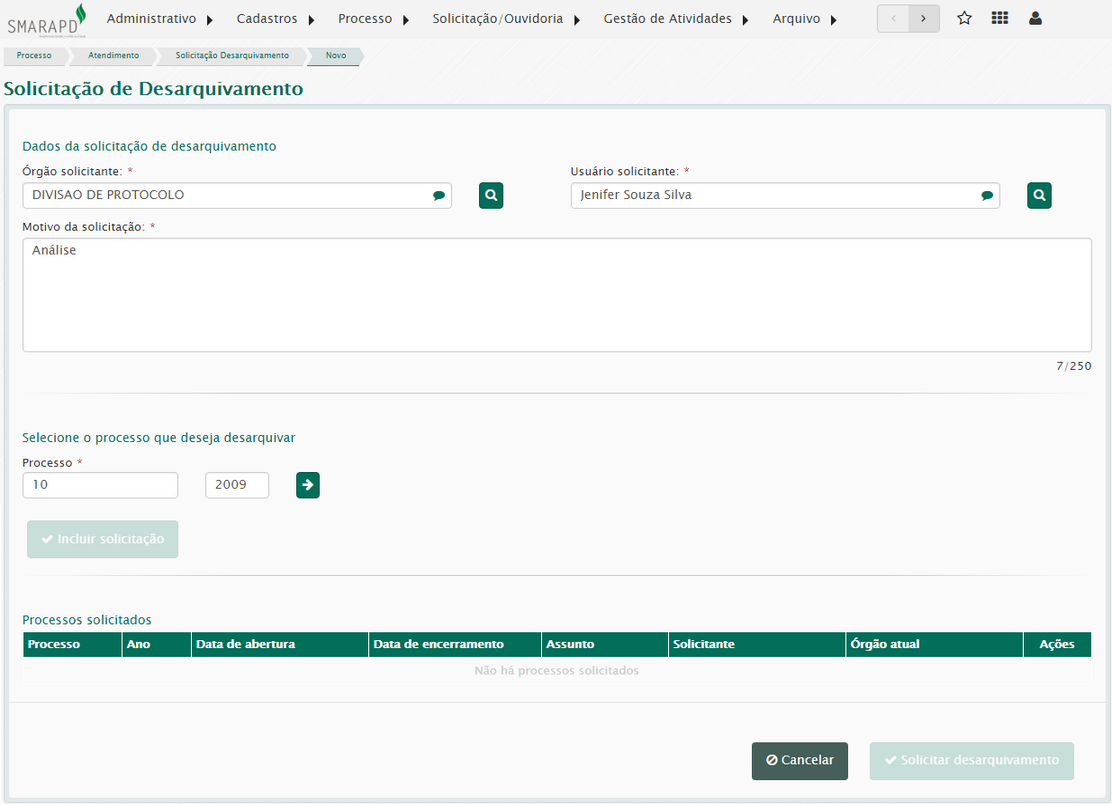Click the Cancelar button
This screenshot has height=804, width=1112.
point(799,760)
